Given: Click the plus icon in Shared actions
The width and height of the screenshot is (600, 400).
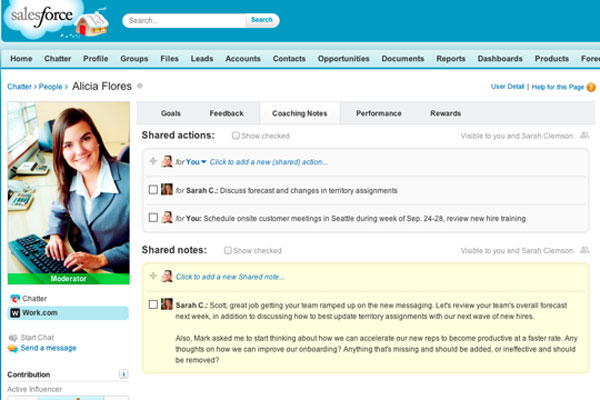Looking at the screenshot, I should click(x=153, y=161).
